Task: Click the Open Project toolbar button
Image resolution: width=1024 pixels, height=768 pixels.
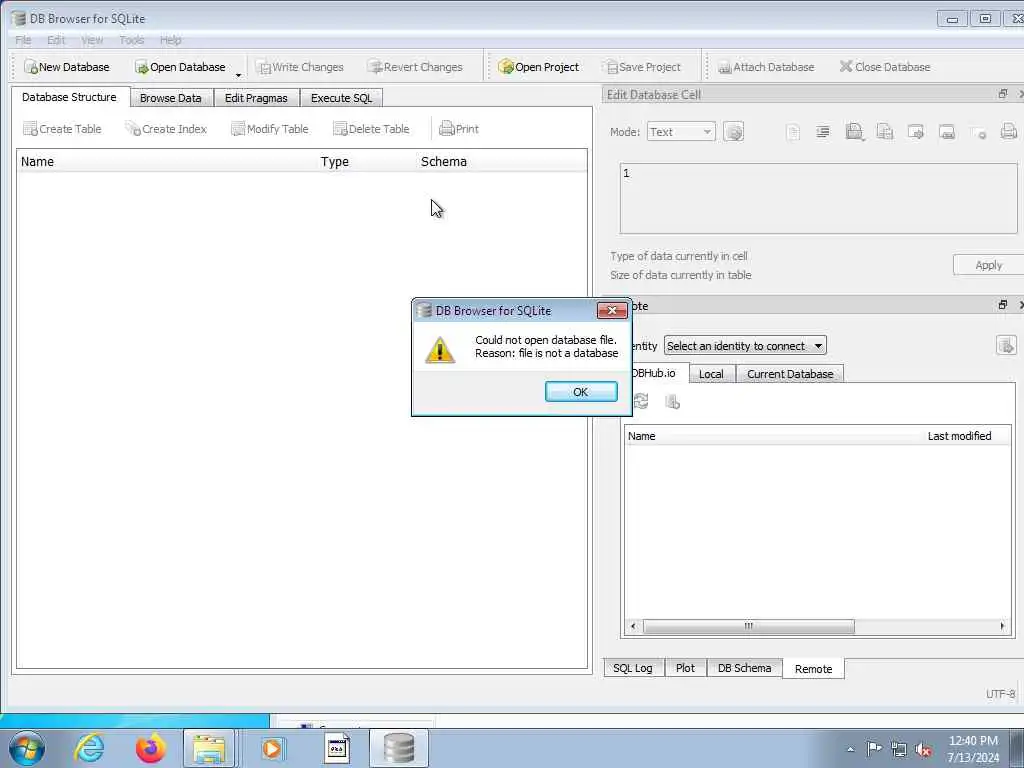Action: (538, 67)
